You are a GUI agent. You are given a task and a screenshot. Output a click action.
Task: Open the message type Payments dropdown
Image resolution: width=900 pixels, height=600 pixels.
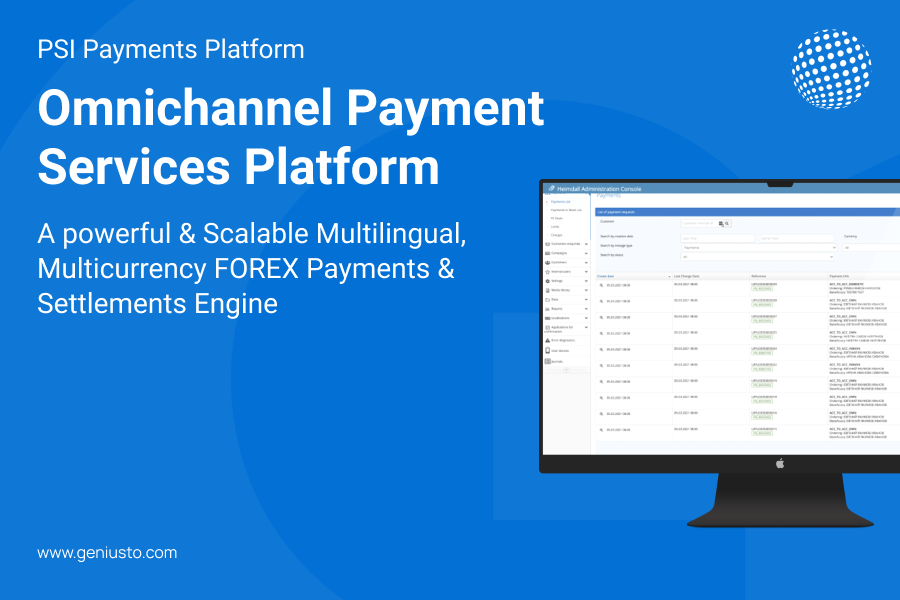coord(759,247)
